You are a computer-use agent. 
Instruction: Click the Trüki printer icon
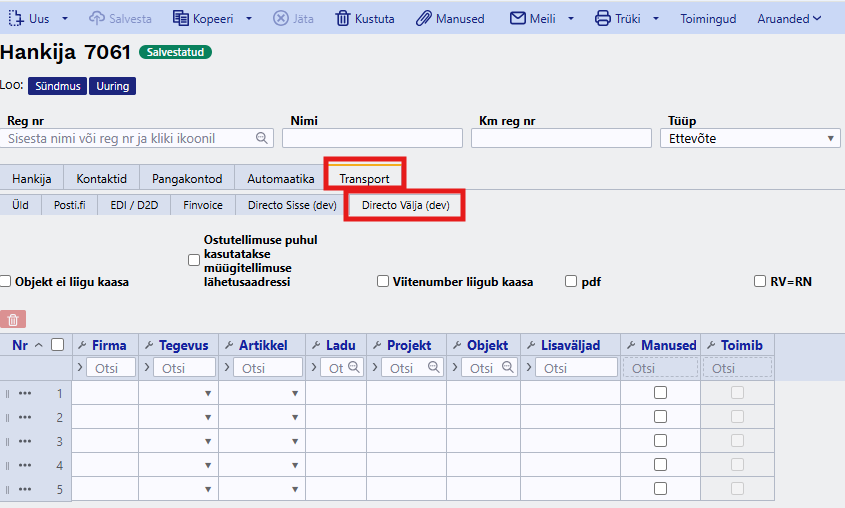[x=602, y=18]
